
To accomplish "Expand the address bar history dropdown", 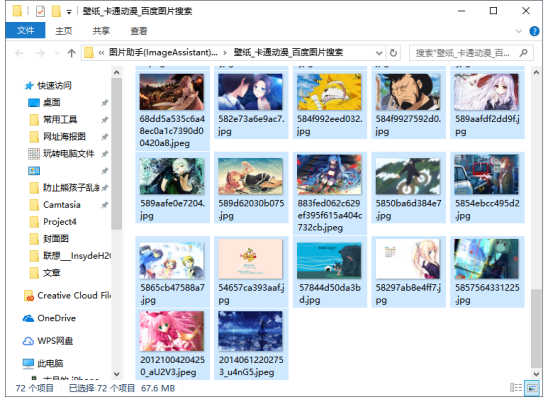I will tap(379, 53).
